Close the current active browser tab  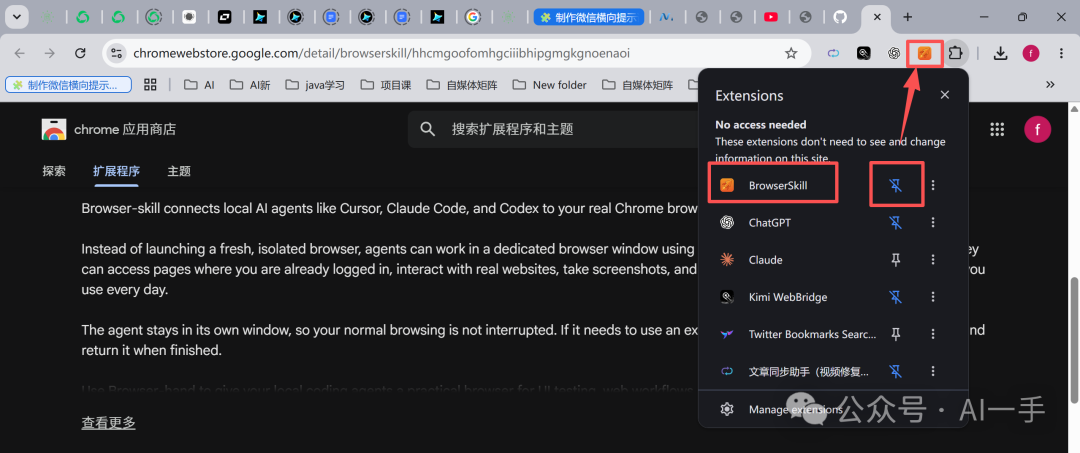point(877,17)
